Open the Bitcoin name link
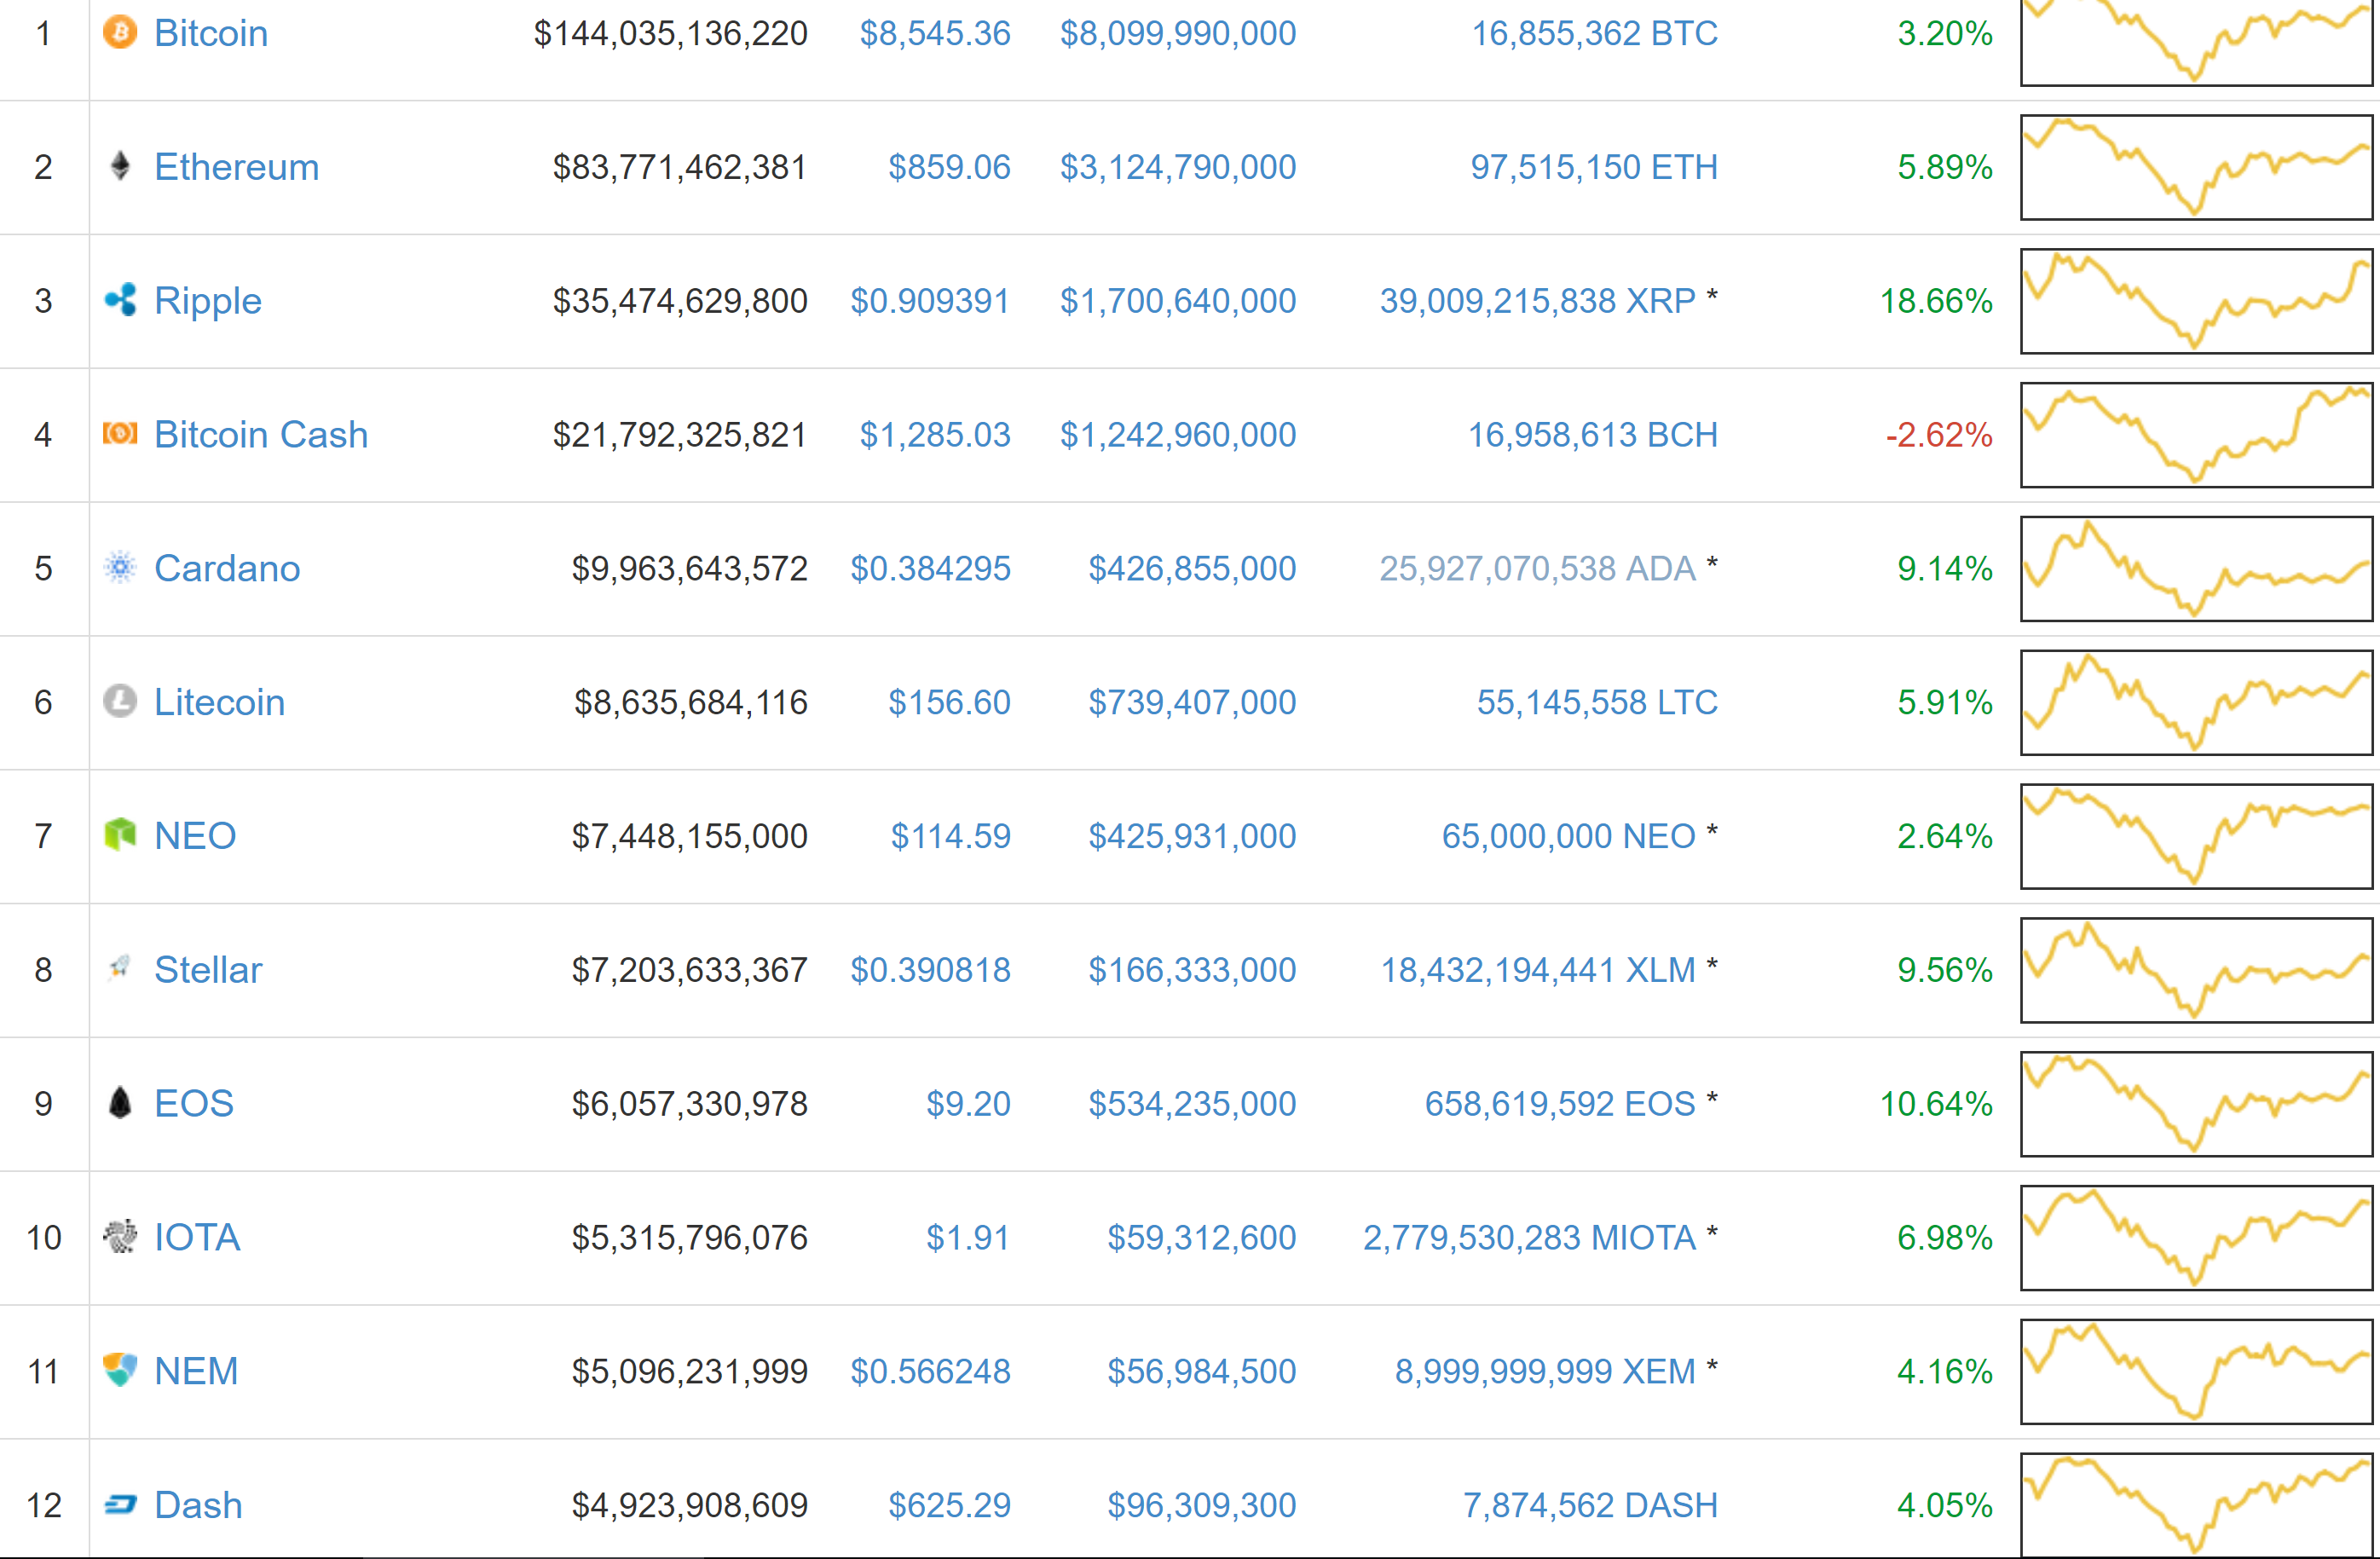Screen dimensions: 2380x1559 [211, 33]
